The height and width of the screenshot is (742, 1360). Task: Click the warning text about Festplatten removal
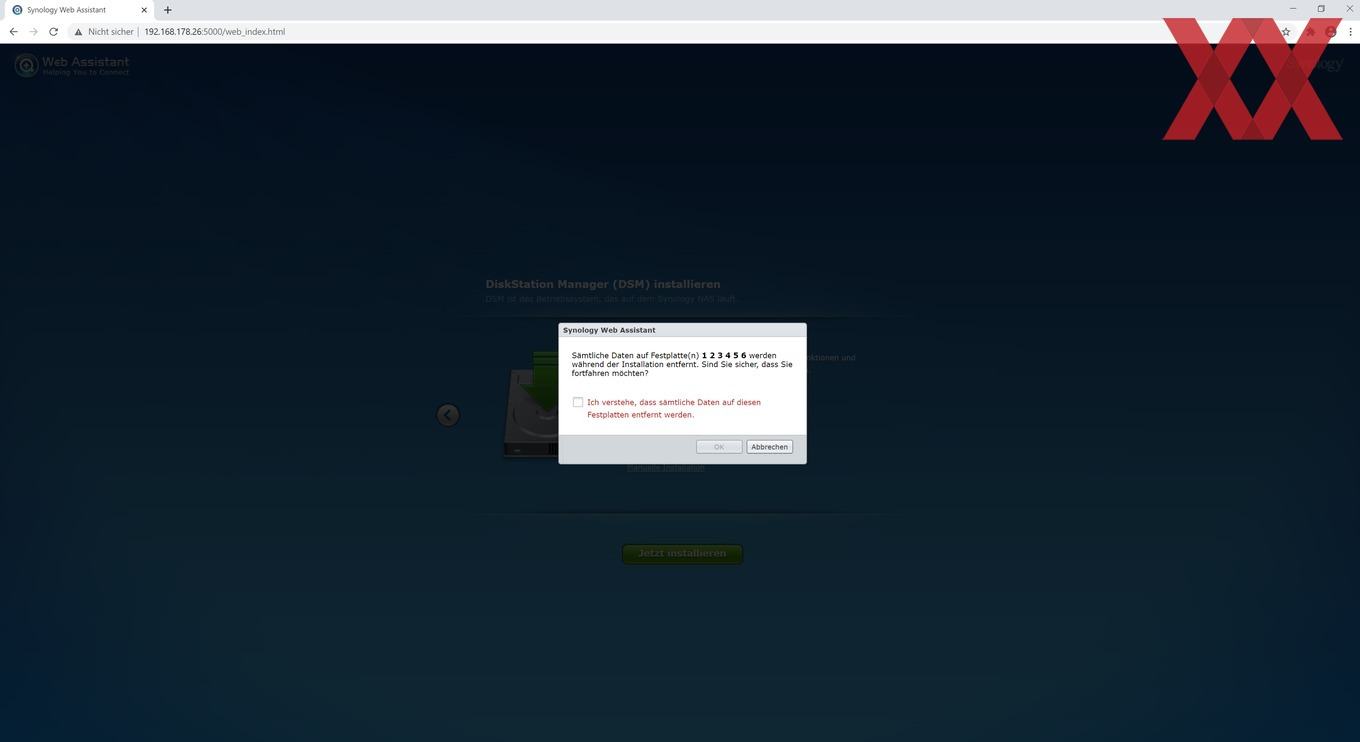(x=674, y=408)
